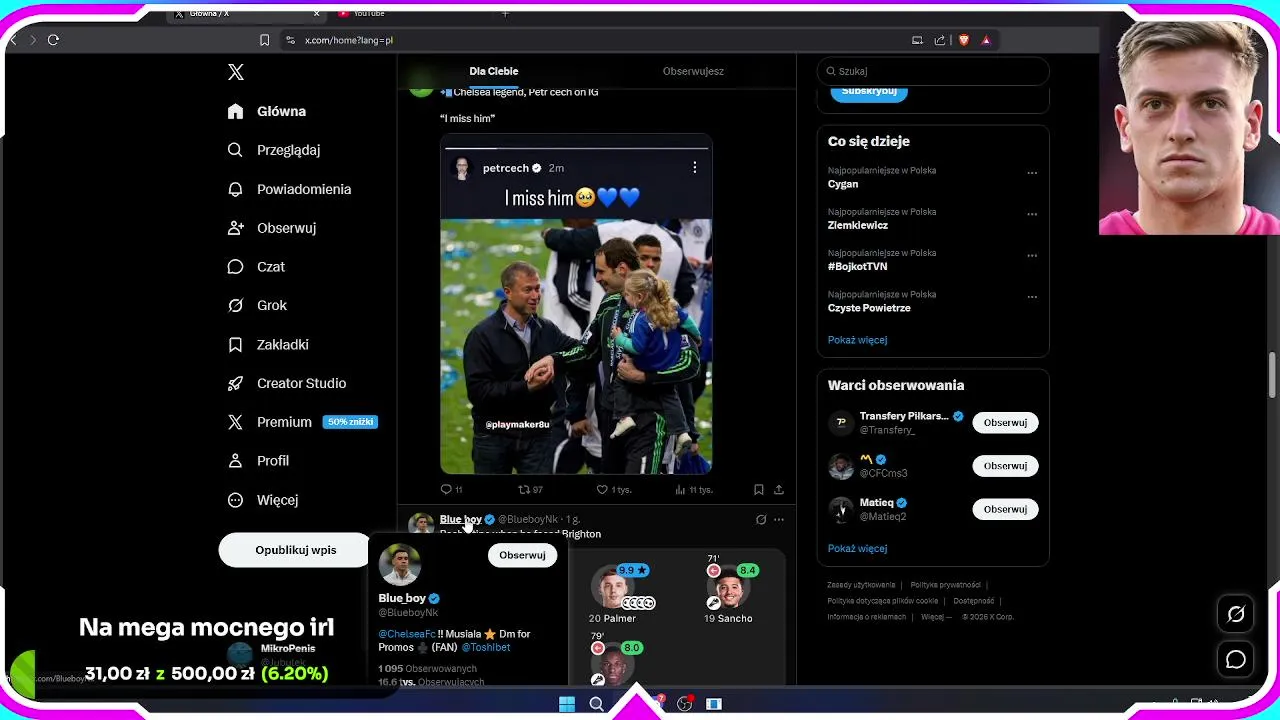
Task: Open the Petr Cech story image
Action: [576, 304]
